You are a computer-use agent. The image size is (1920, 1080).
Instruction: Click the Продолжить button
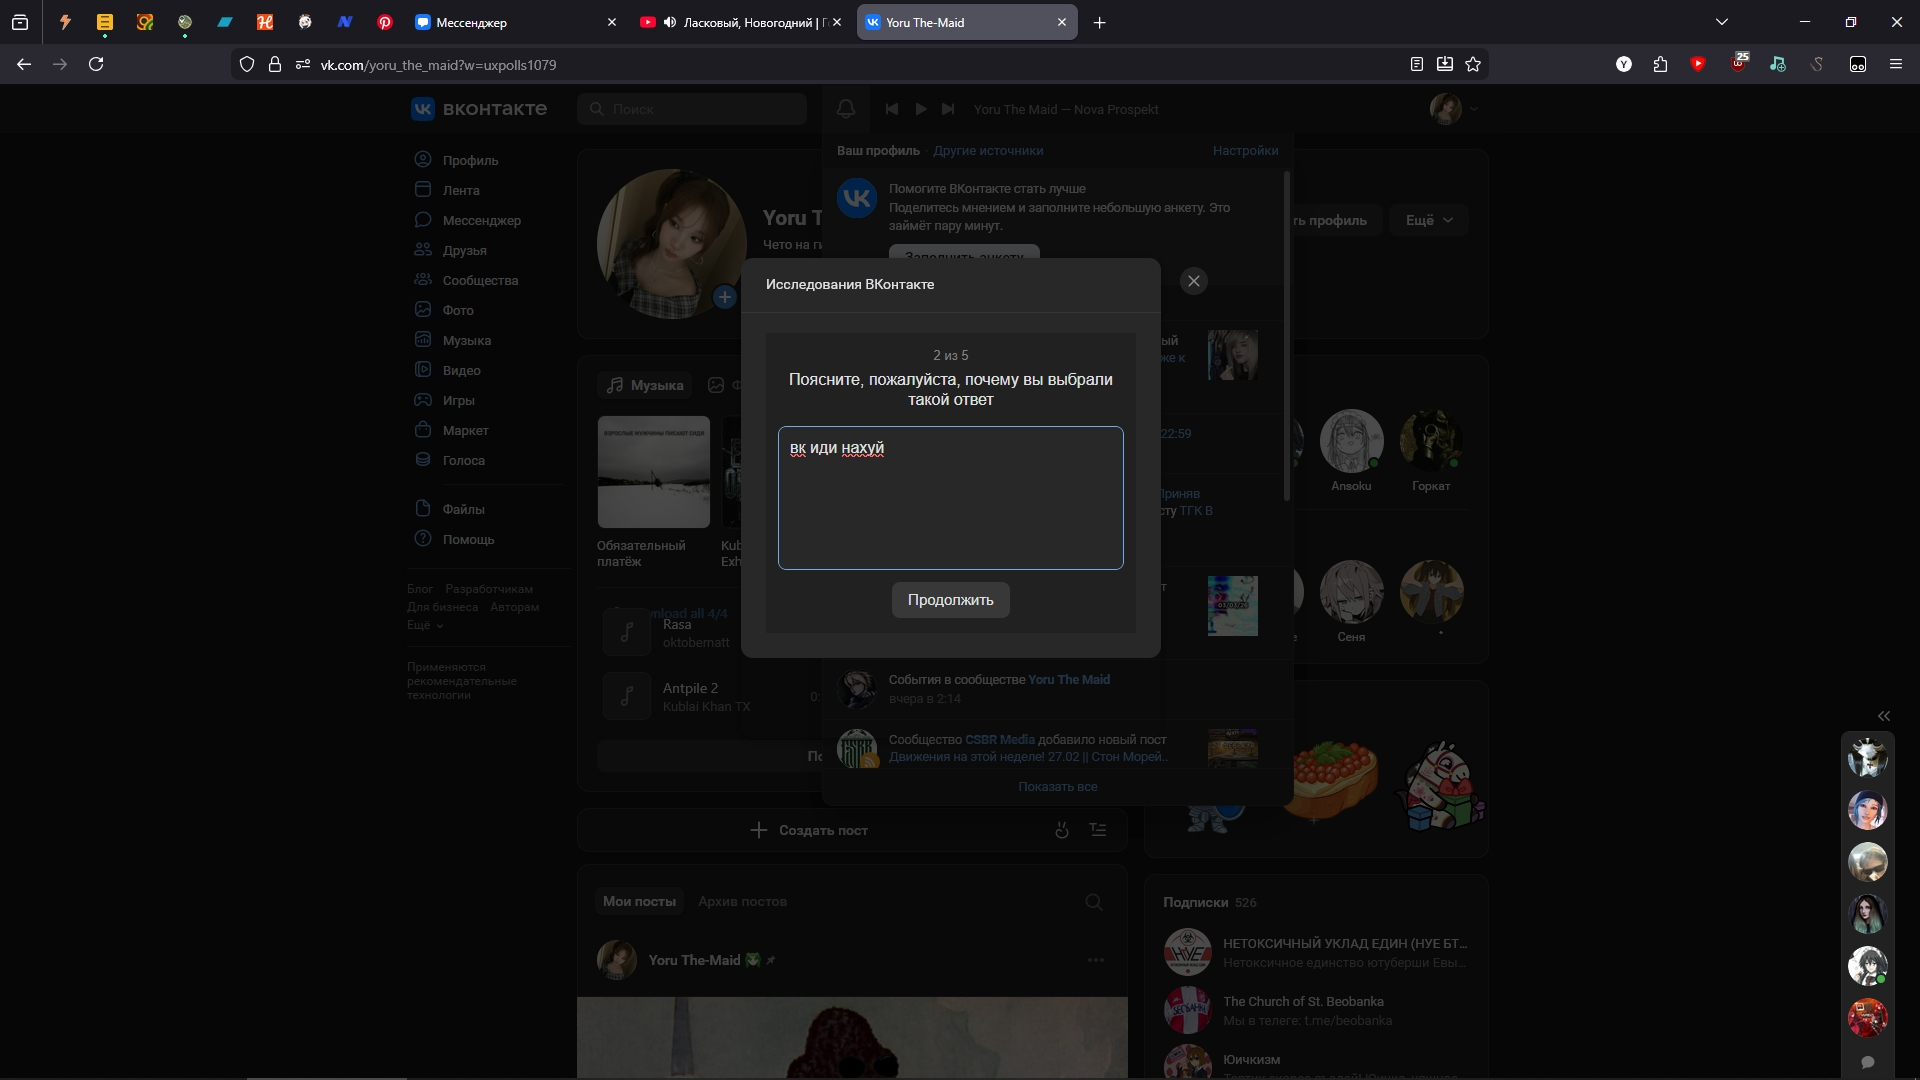click(x=950, y=600)
